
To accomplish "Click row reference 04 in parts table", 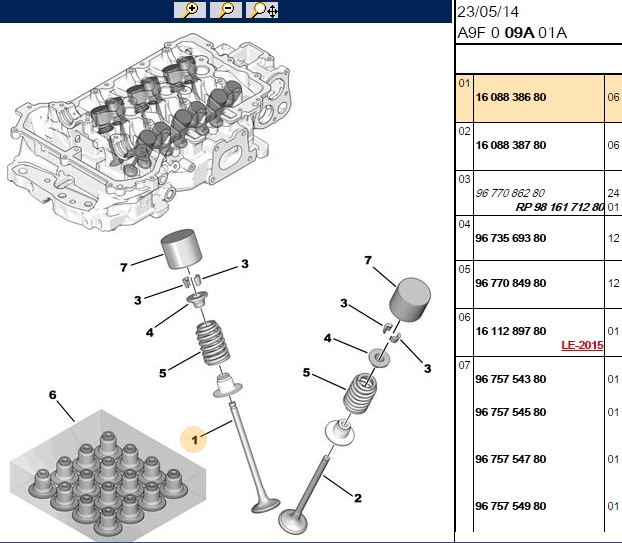I will pyautogui.click(x=464, y=224).
